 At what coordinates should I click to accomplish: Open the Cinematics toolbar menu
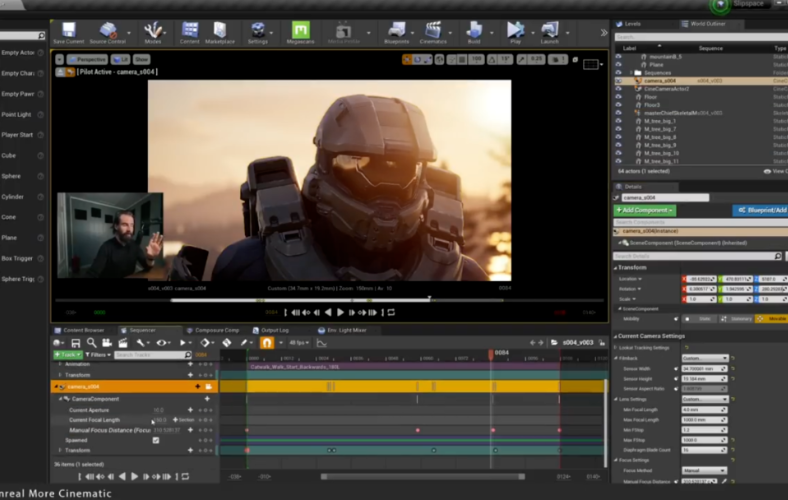pyautogui.click(x=434, y=31)
